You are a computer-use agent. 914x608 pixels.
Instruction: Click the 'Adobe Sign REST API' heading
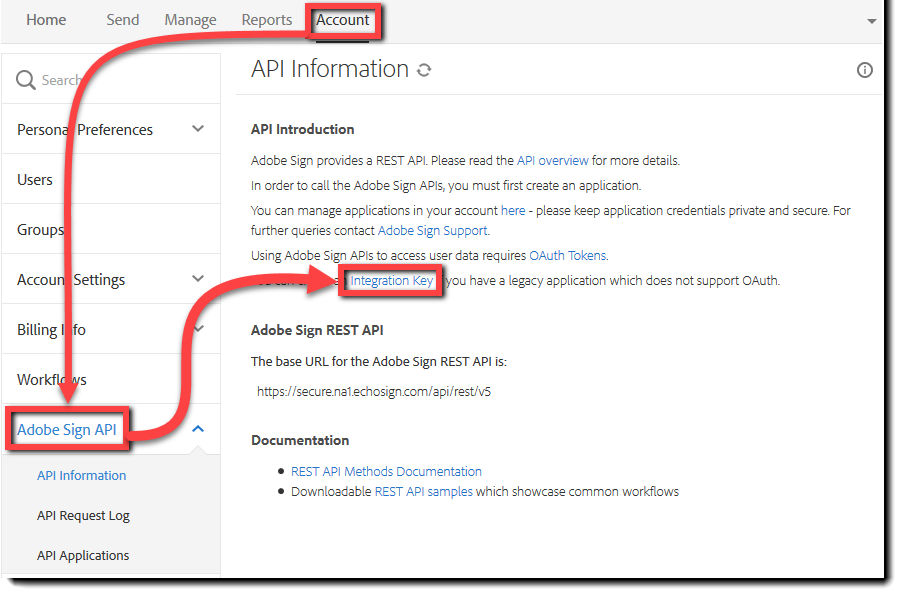(x=317, y=331)
